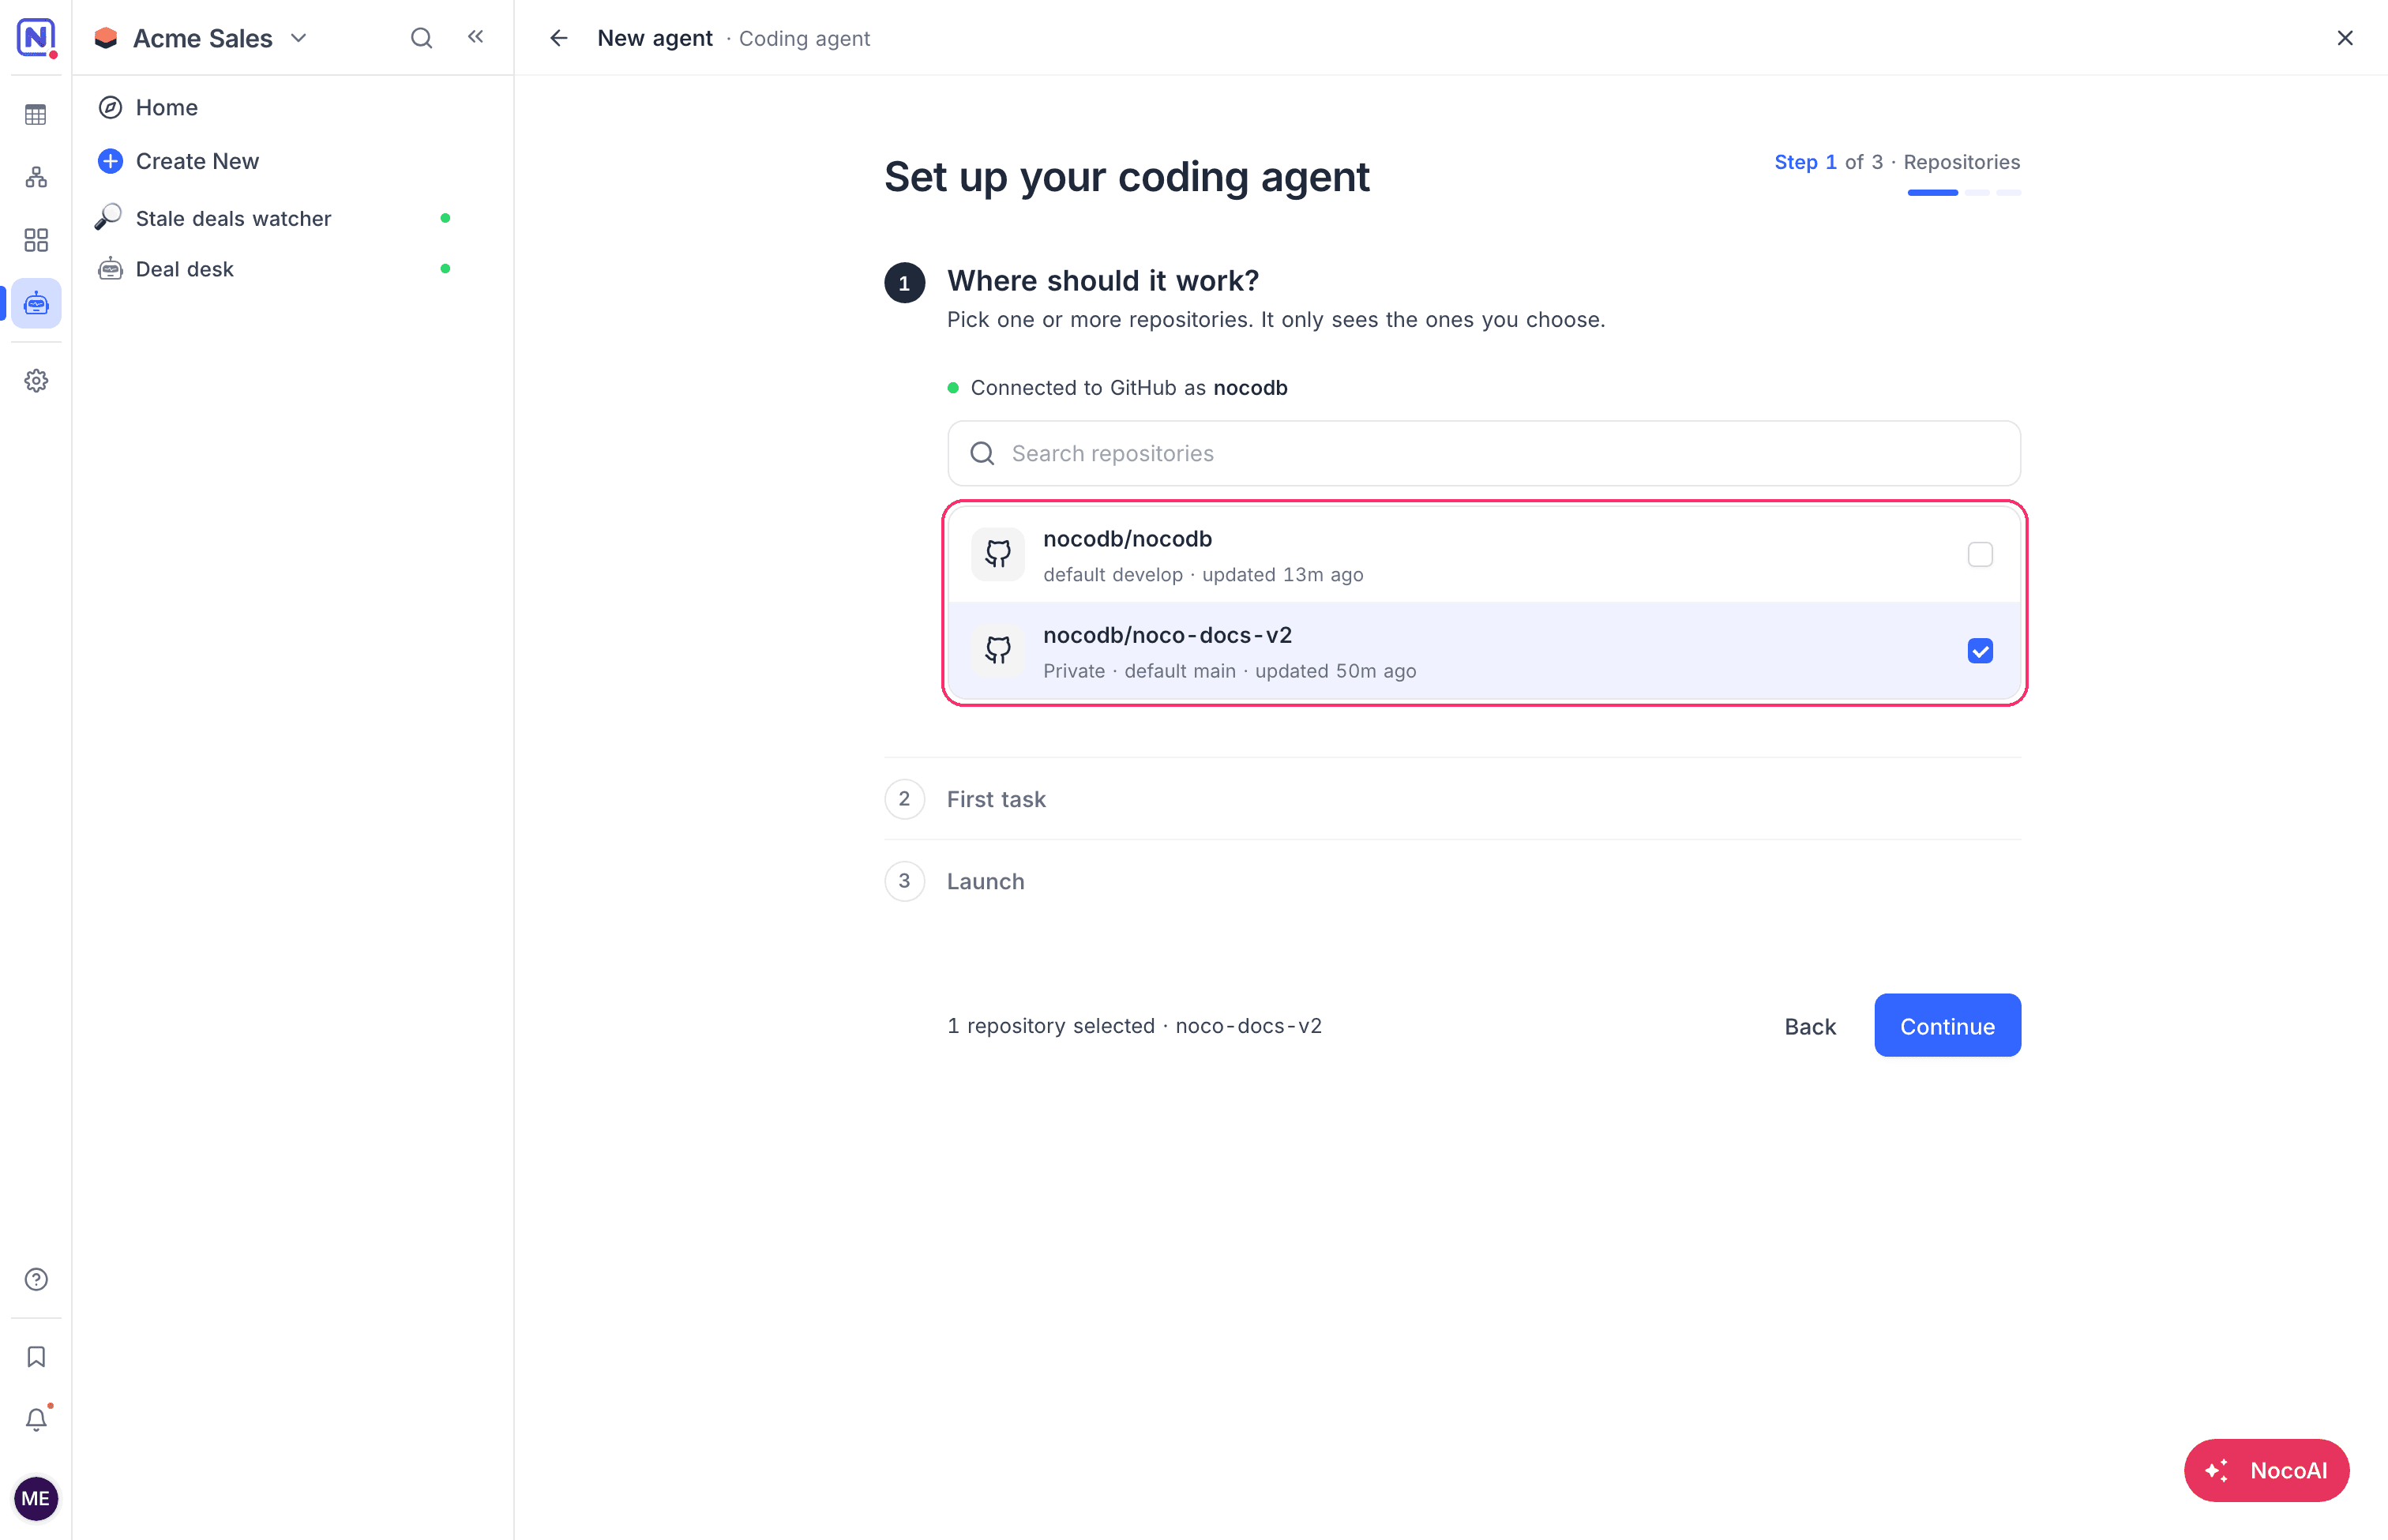Open the ME user avatar
The height and width of the screenshot is (1540, 2388).
coord(36,1498)
